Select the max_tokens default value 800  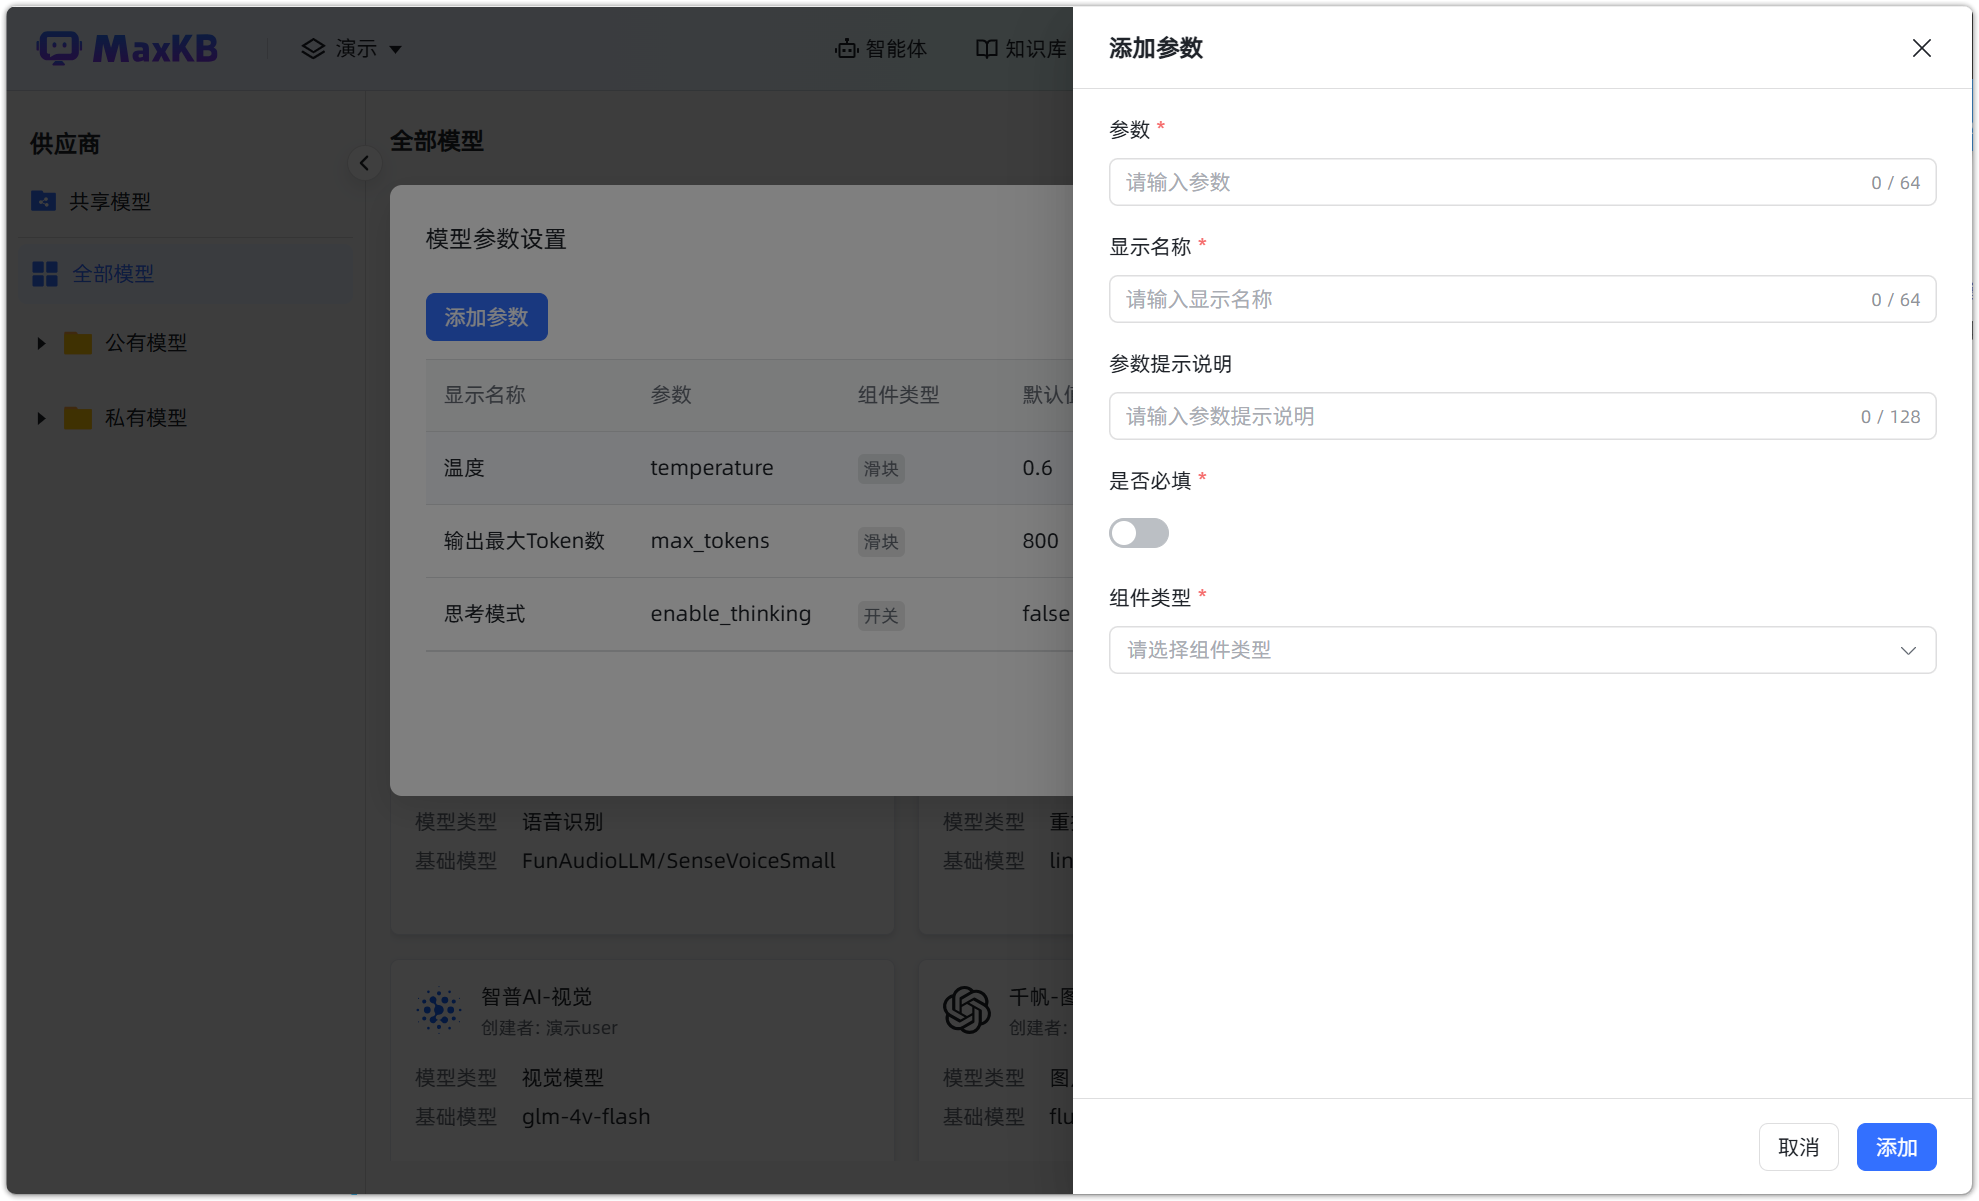[x=1040, y=541]
